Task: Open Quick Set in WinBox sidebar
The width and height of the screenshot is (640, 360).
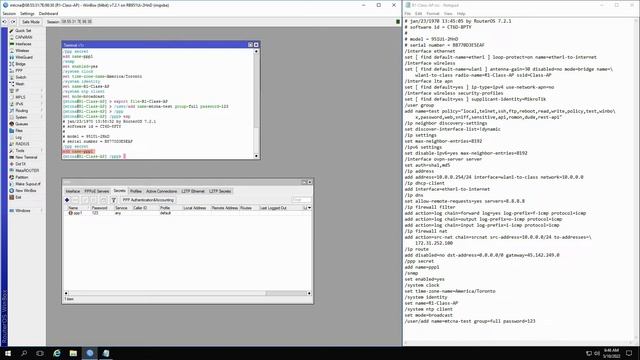Action: click(23, 31)
